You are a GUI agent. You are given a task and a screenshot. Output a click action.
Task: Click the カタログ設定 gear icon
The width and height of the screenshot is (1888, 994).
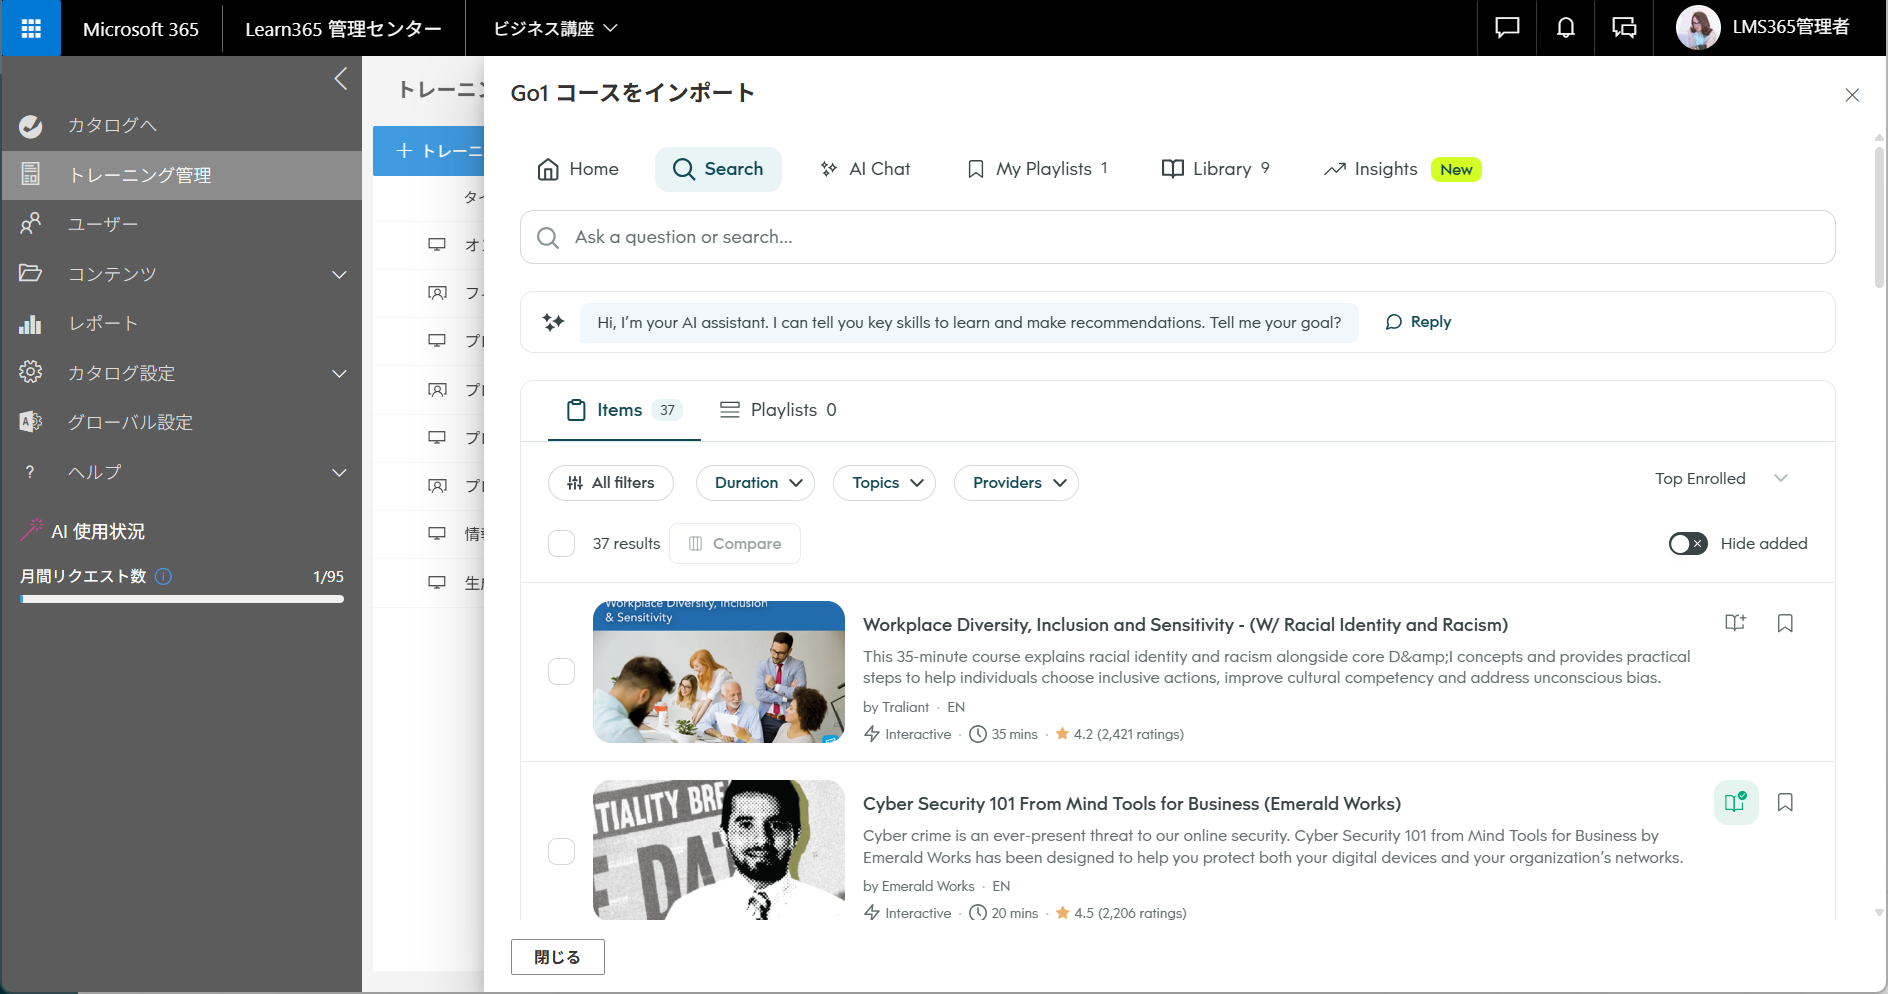point(31,372)
